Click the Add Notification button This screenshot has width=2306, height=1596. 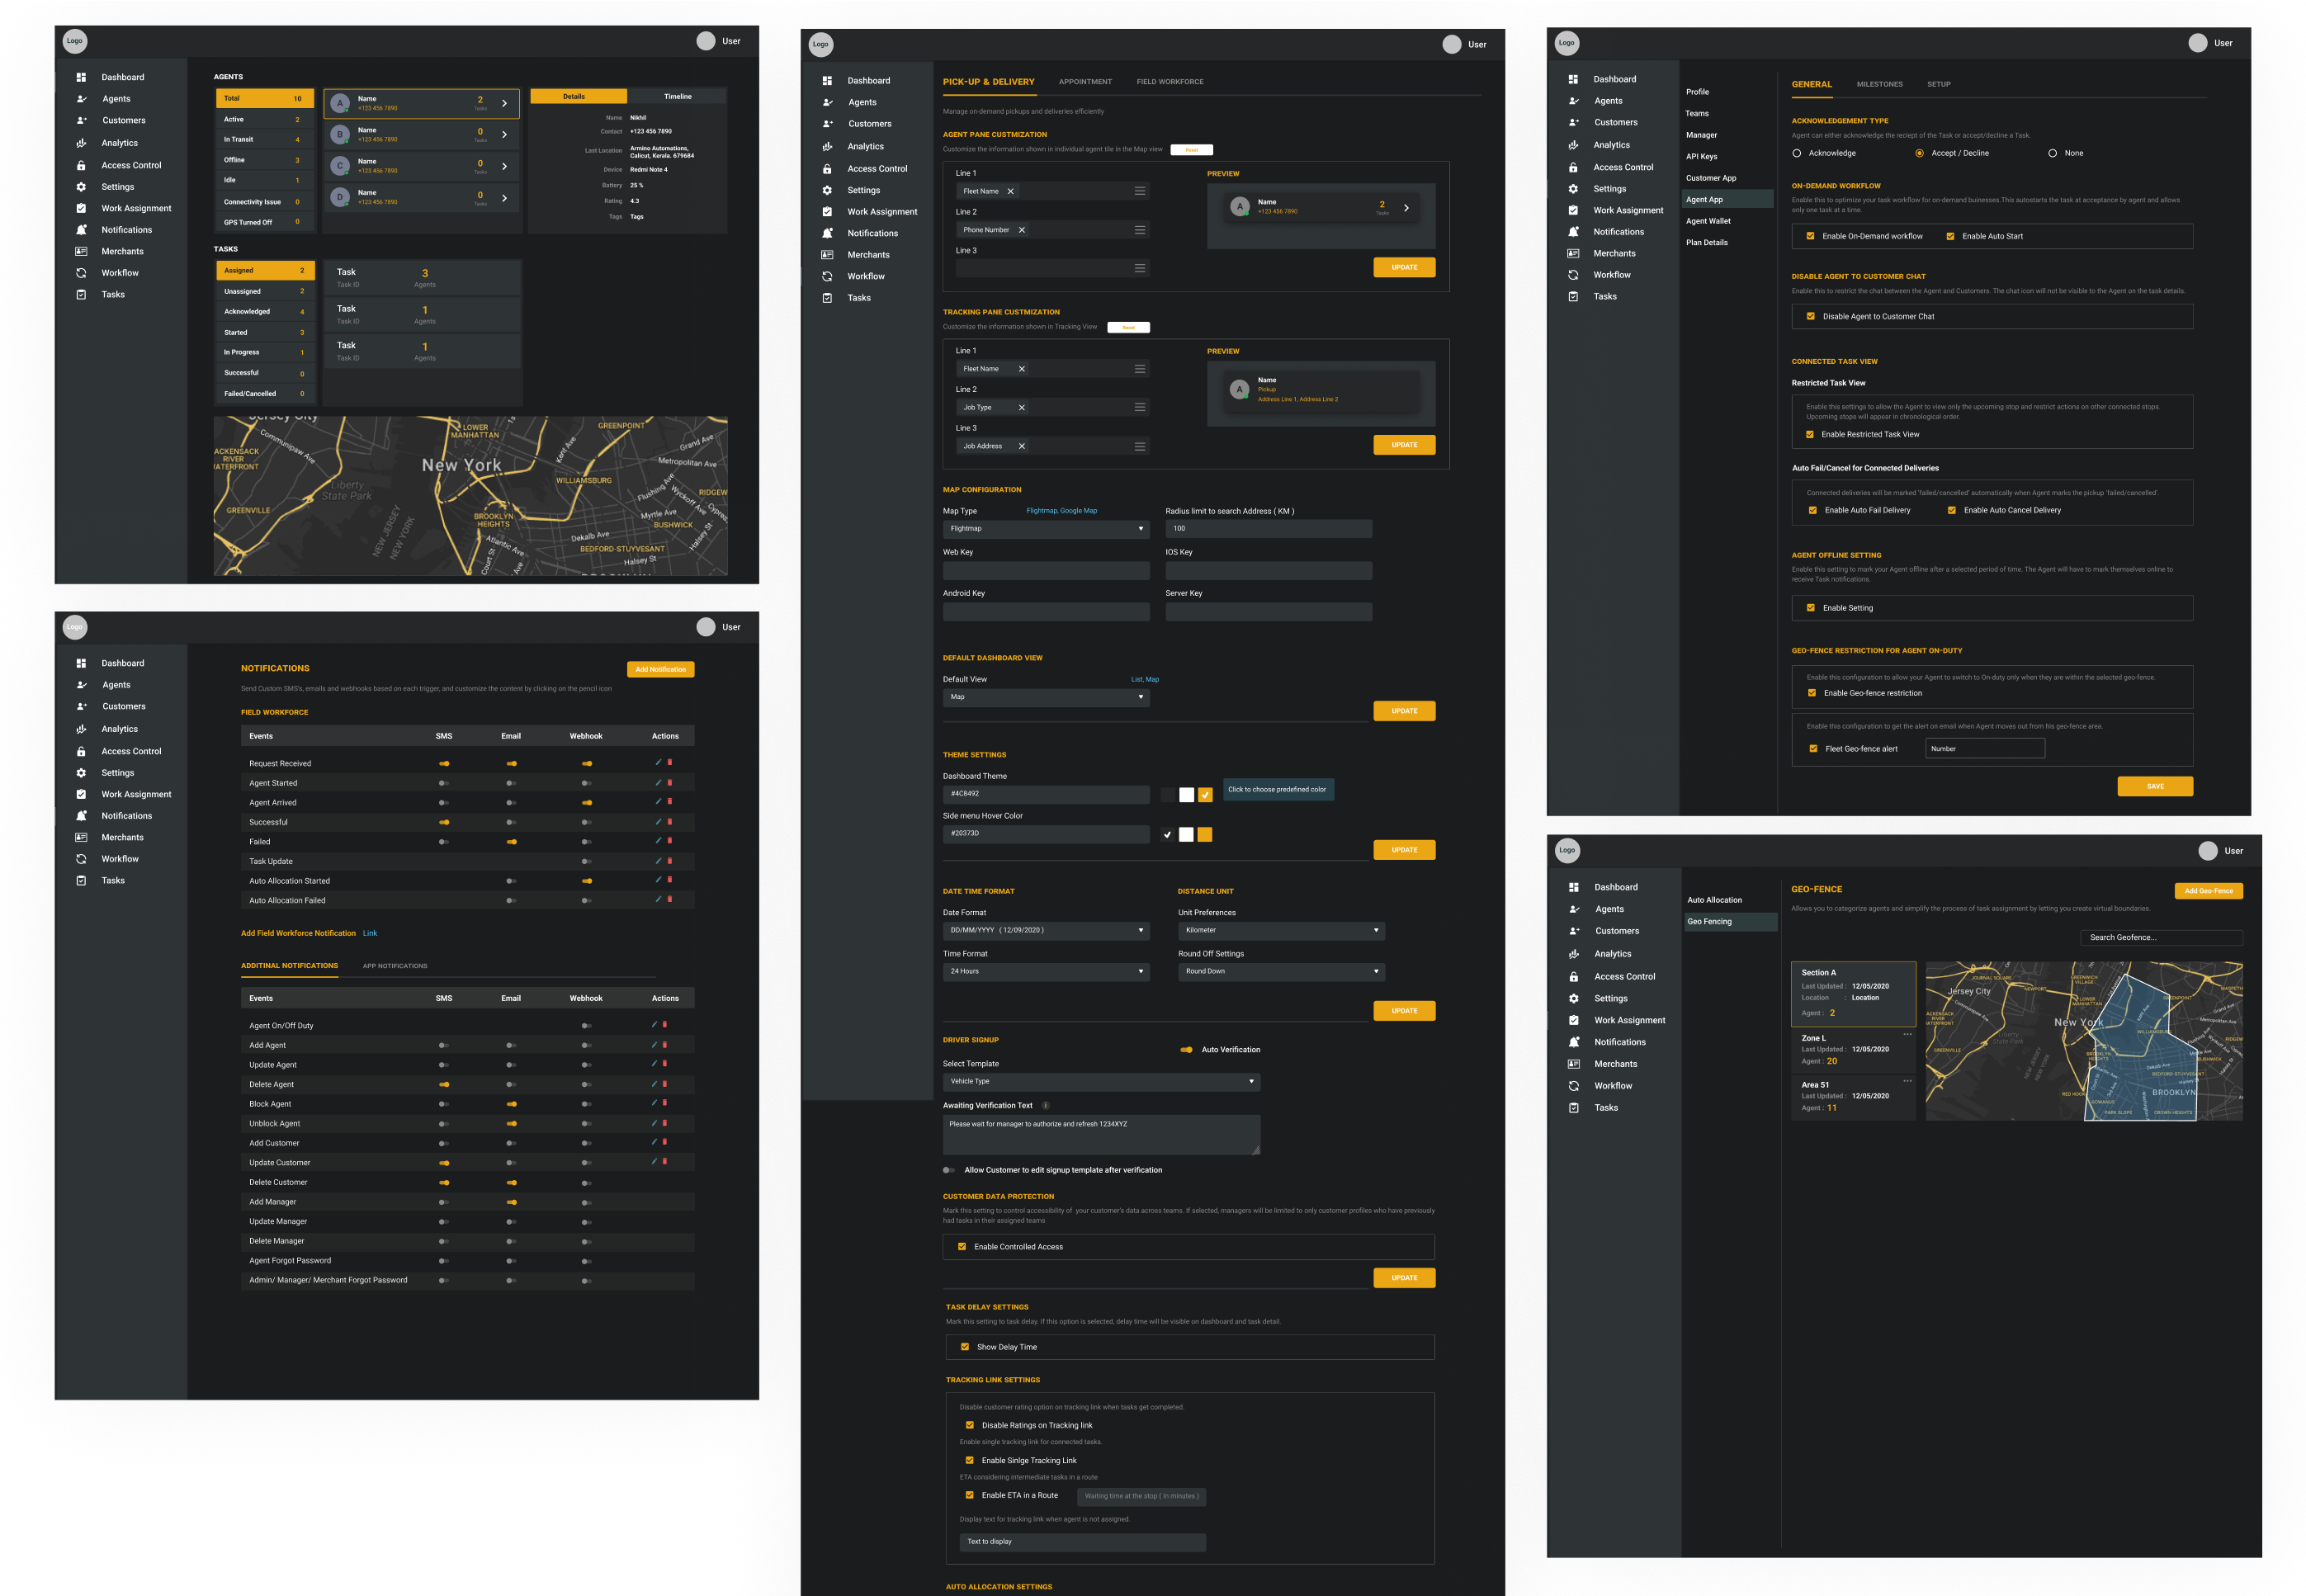pyautogui.click(x=660, y=669)
